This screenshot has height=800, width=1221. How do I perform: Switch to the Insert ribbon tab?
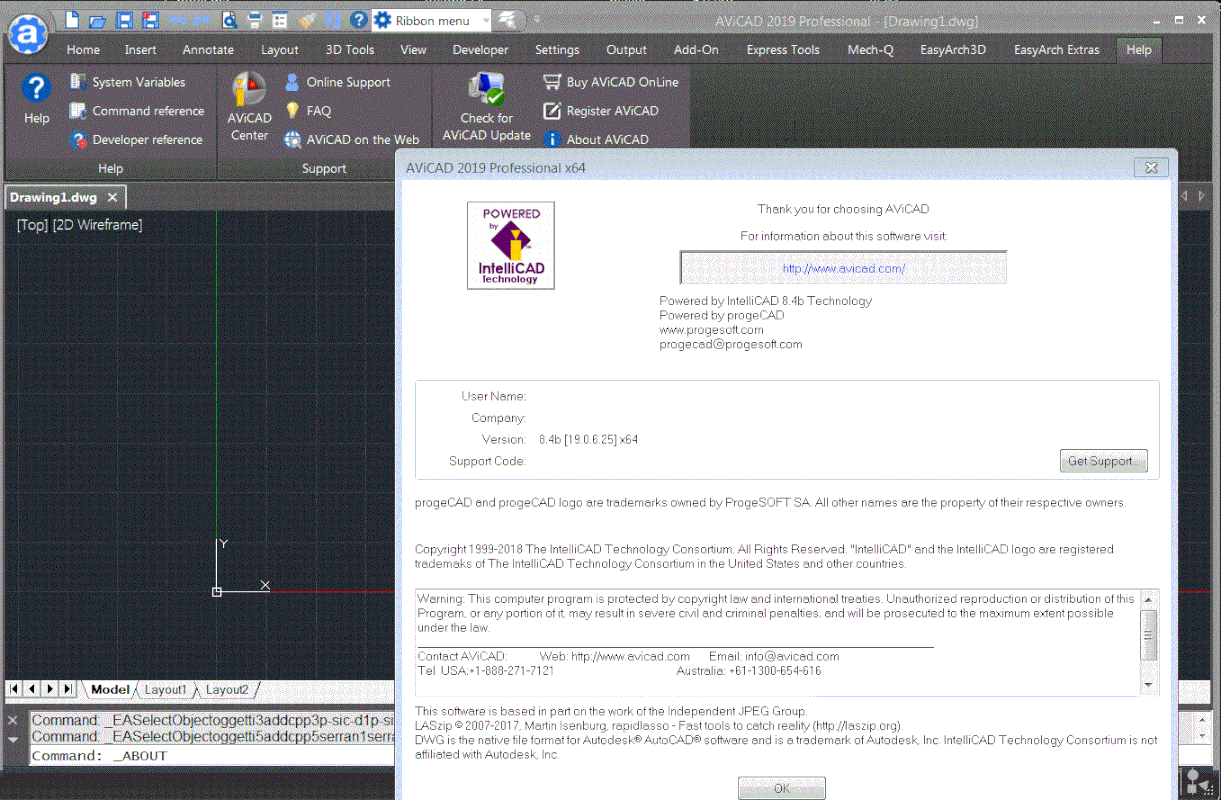click(x=141, y=50)
